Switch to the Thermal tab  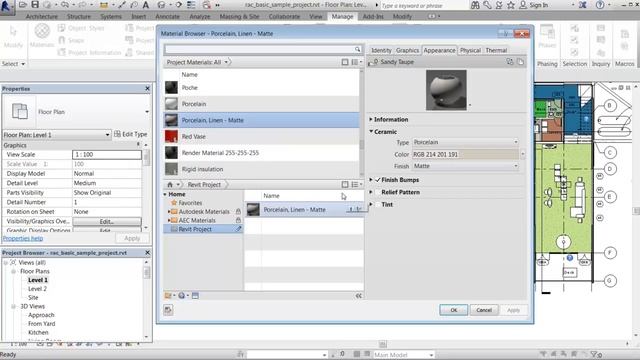[496, 50]
